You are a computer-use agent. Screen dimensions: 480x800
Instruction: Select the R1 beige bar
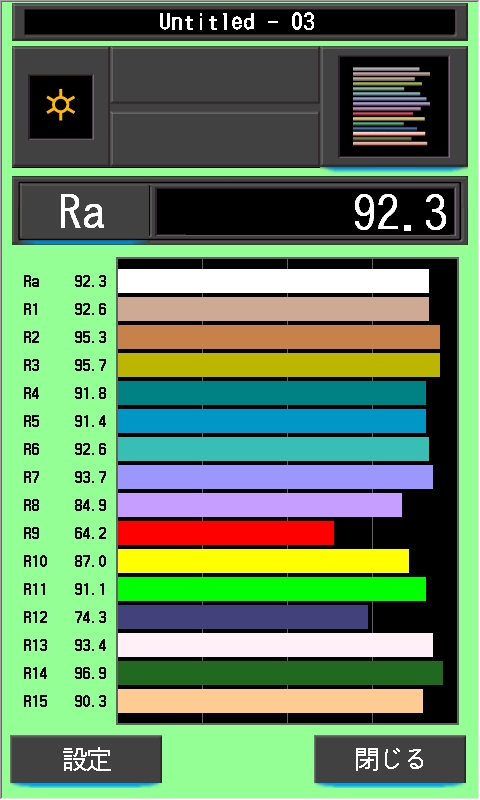(273, 309)
